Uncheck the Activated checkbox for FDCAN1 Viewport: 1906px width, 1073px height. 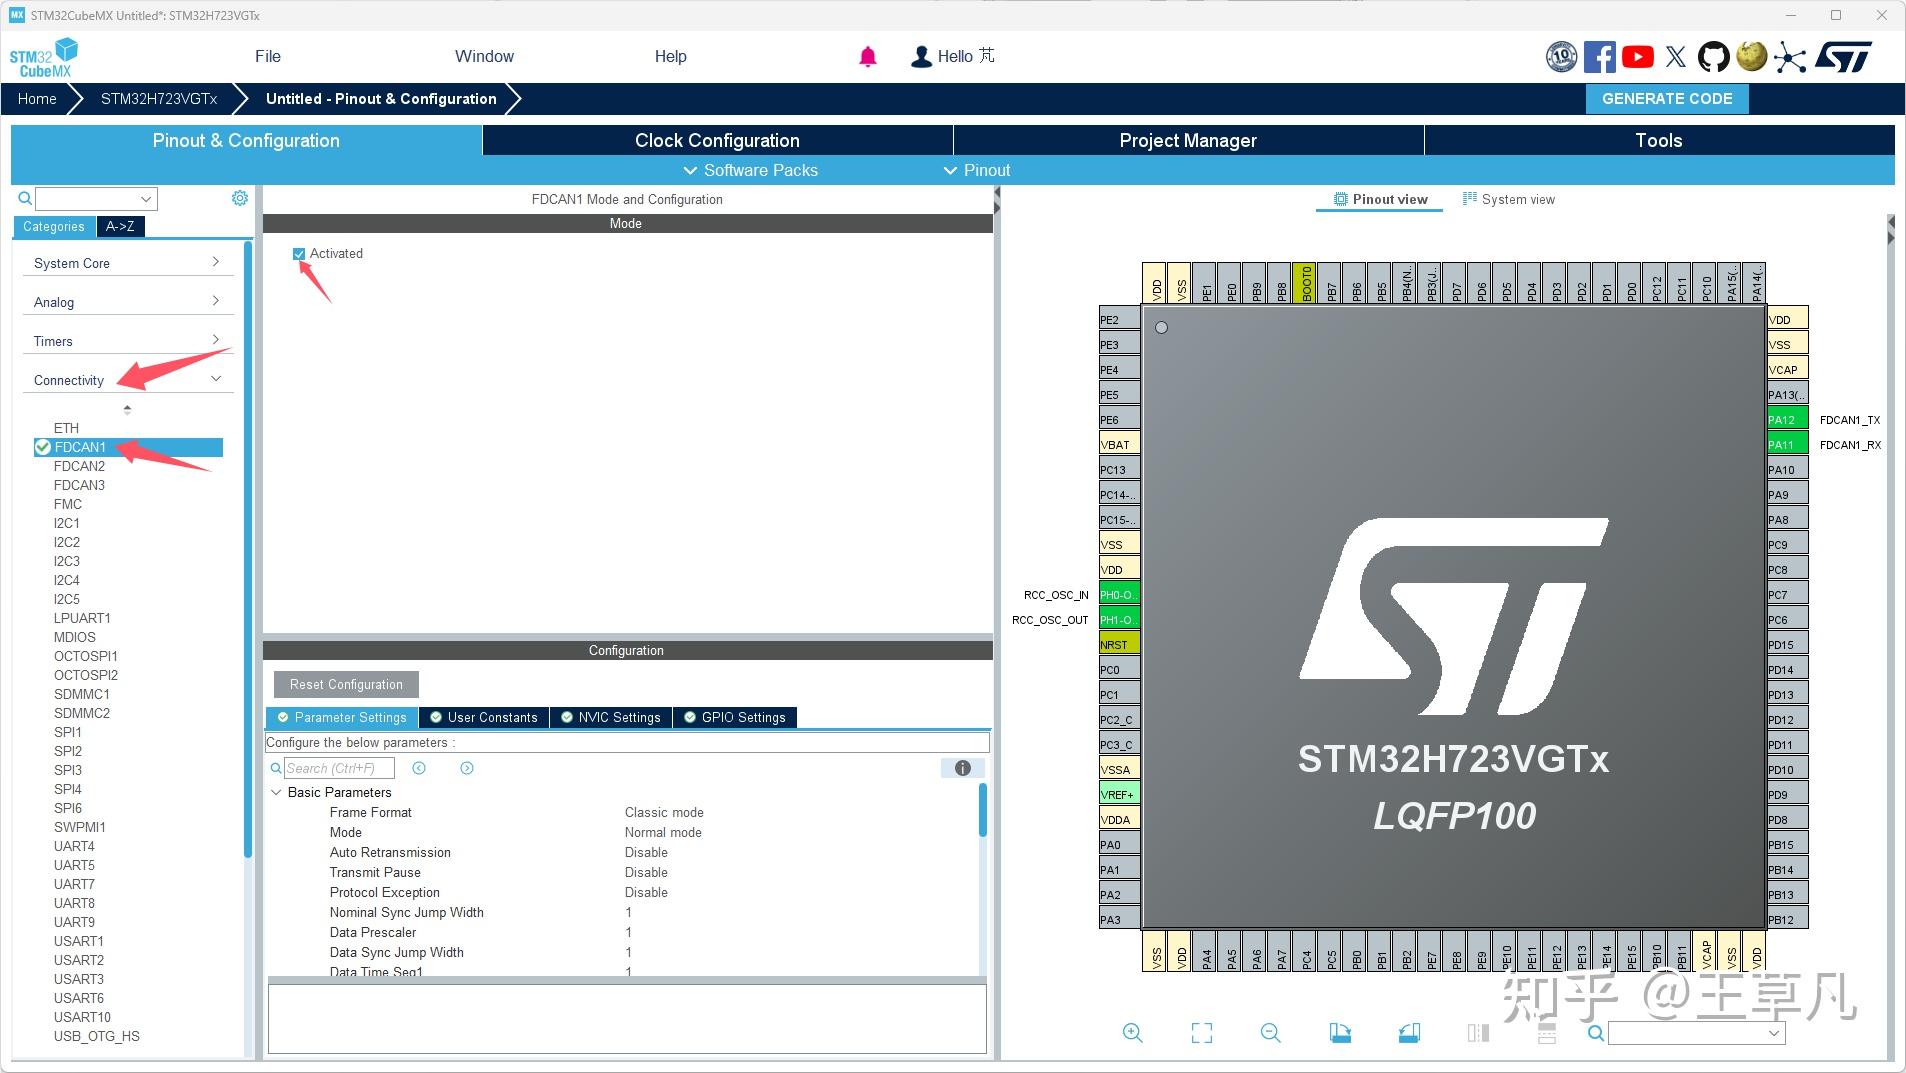pos(300,253)
